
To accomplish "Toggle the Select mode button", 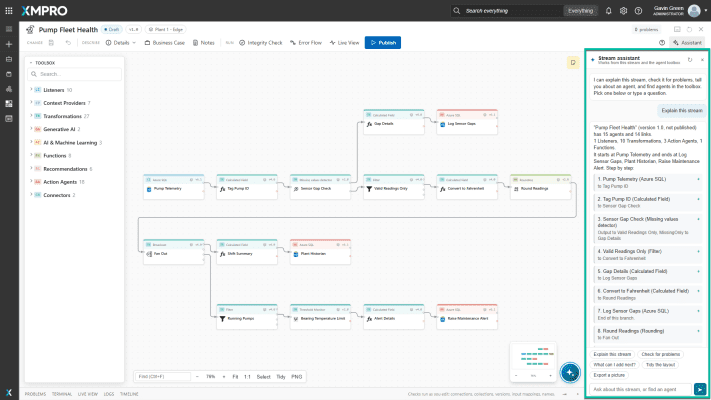I will pos(263,376).
